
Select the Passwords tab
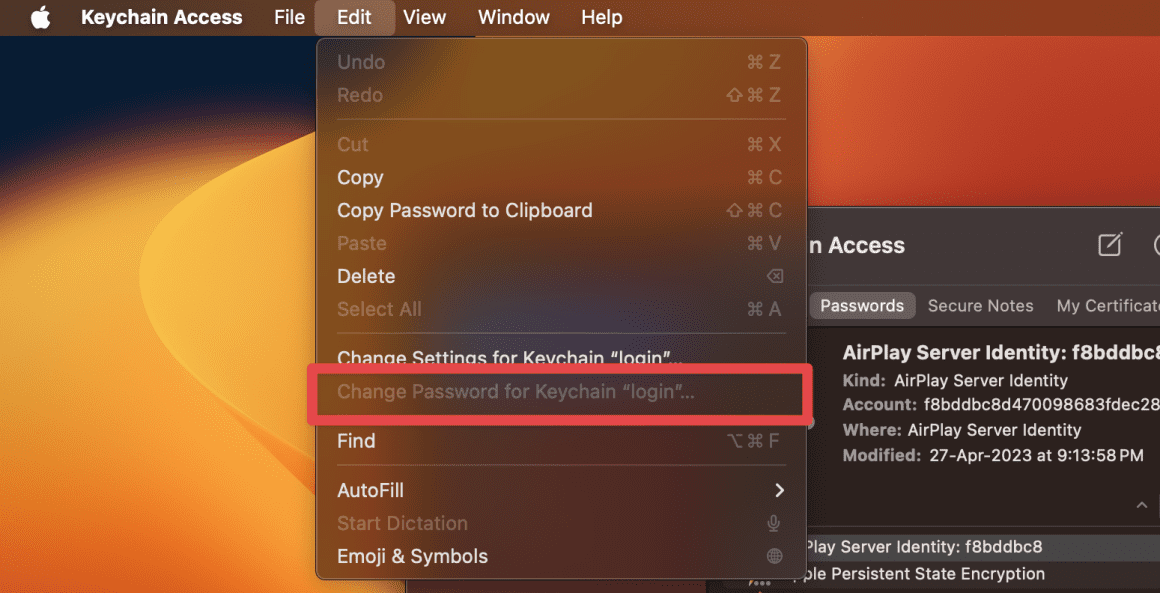(x=862, y=305)
